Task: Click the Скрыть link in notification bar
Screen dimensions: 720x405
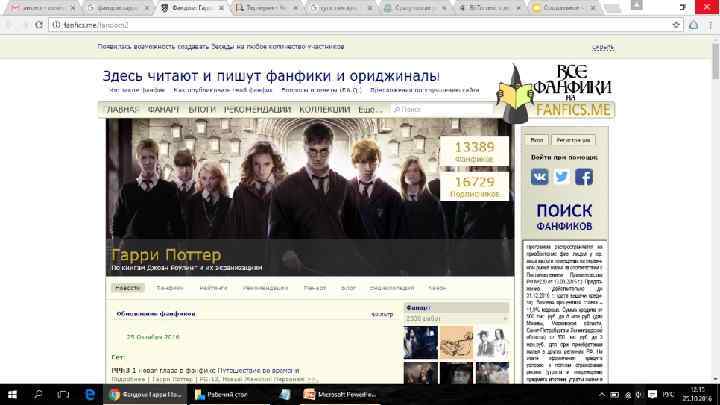Action: click(x=603, y=47)
